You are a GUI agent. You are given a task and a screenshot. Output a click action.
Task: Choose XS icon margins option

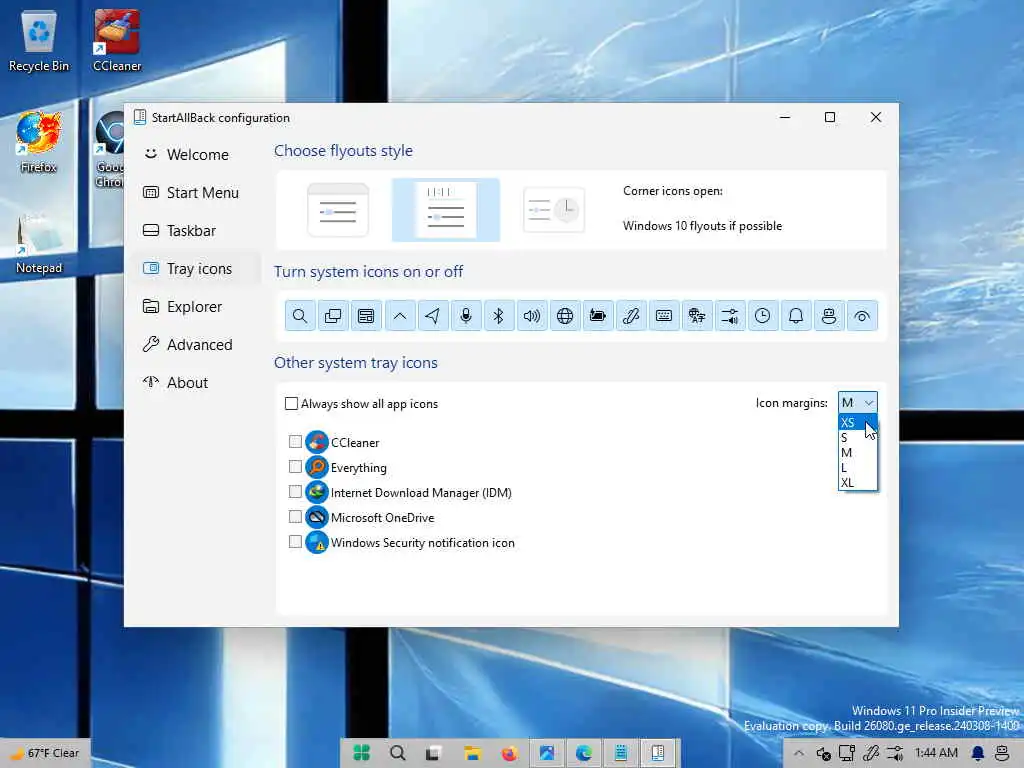pos(857,423)
